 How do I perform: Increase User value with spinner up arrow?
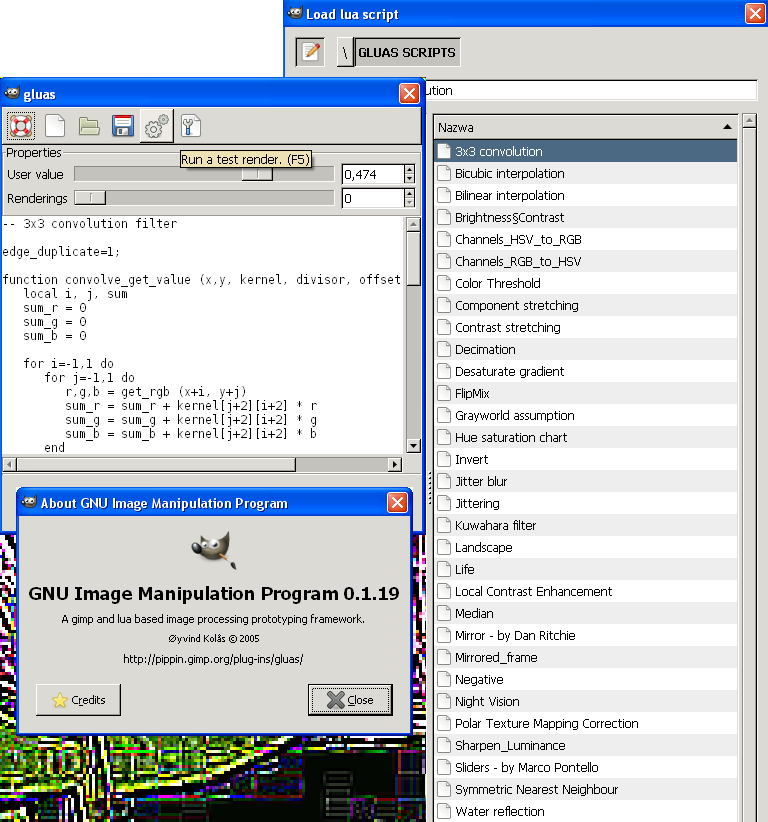click(x=409, y=169)
